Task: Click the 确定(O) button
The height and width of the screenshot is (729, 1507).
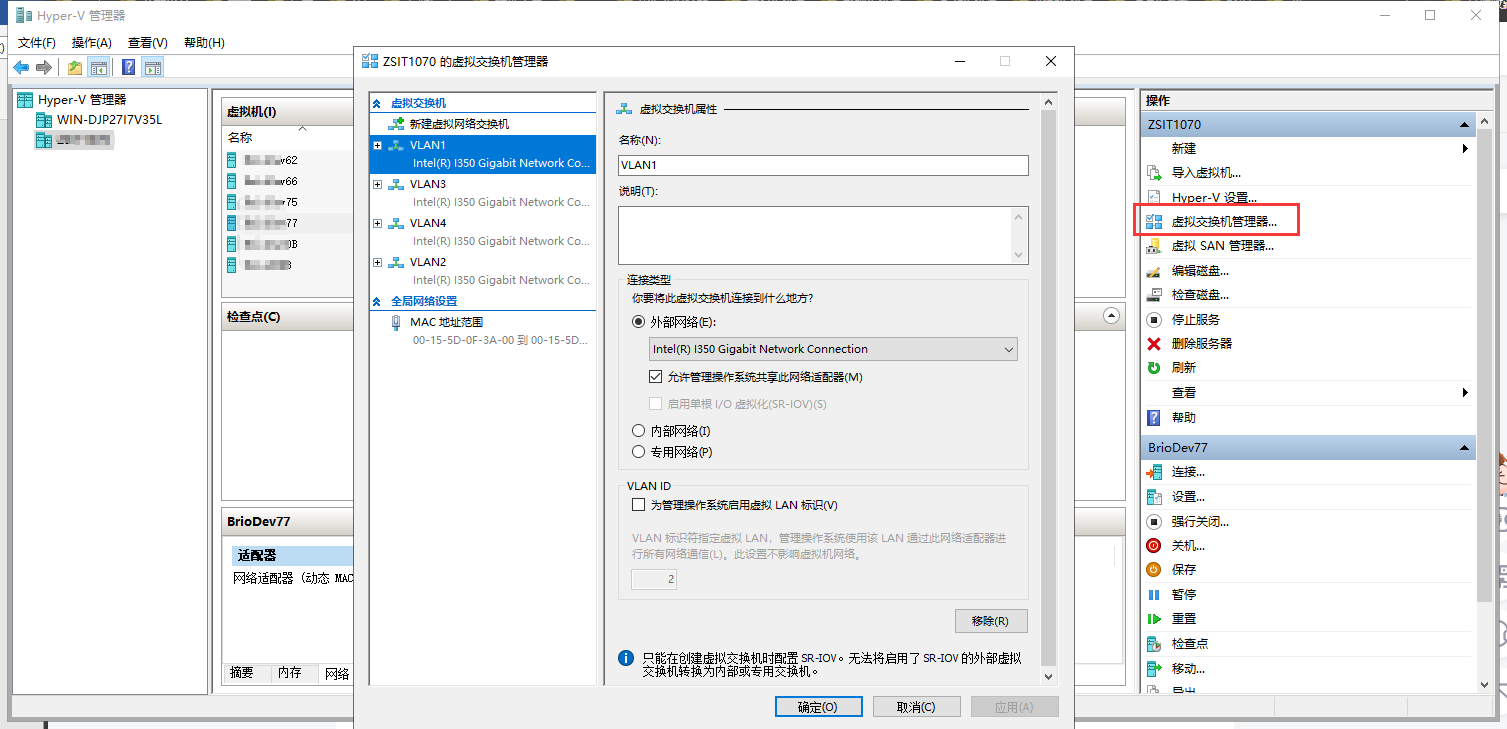Action: (818, 707)
